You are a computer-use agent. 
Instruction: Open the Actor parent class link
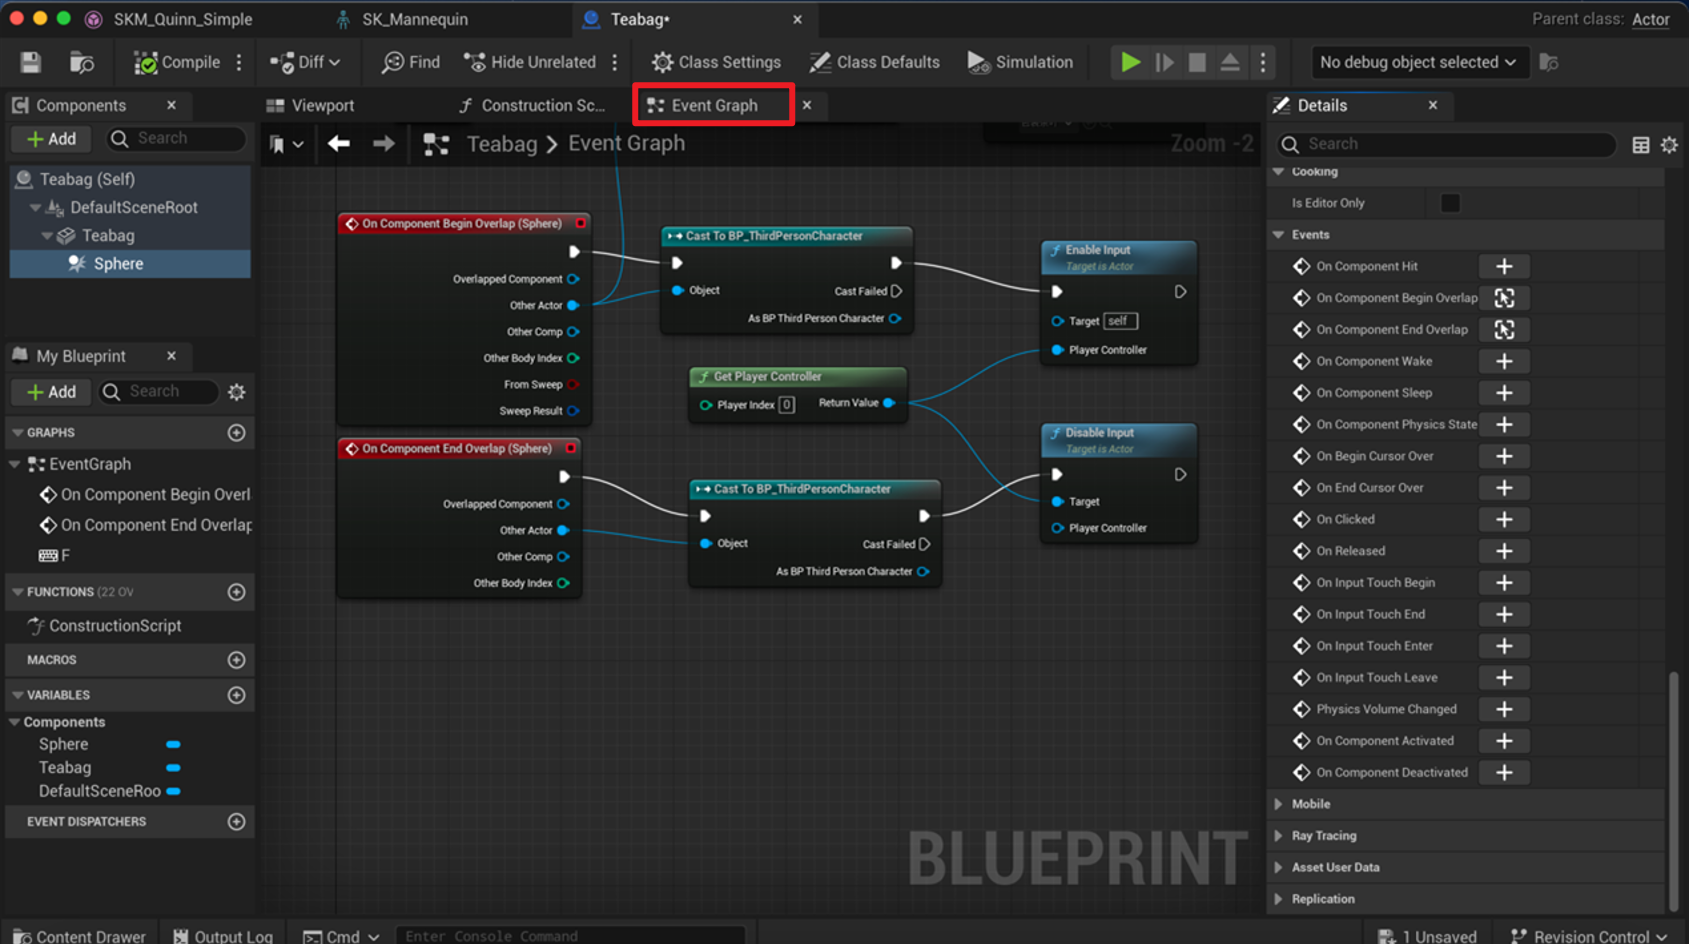pos(1651,19)
